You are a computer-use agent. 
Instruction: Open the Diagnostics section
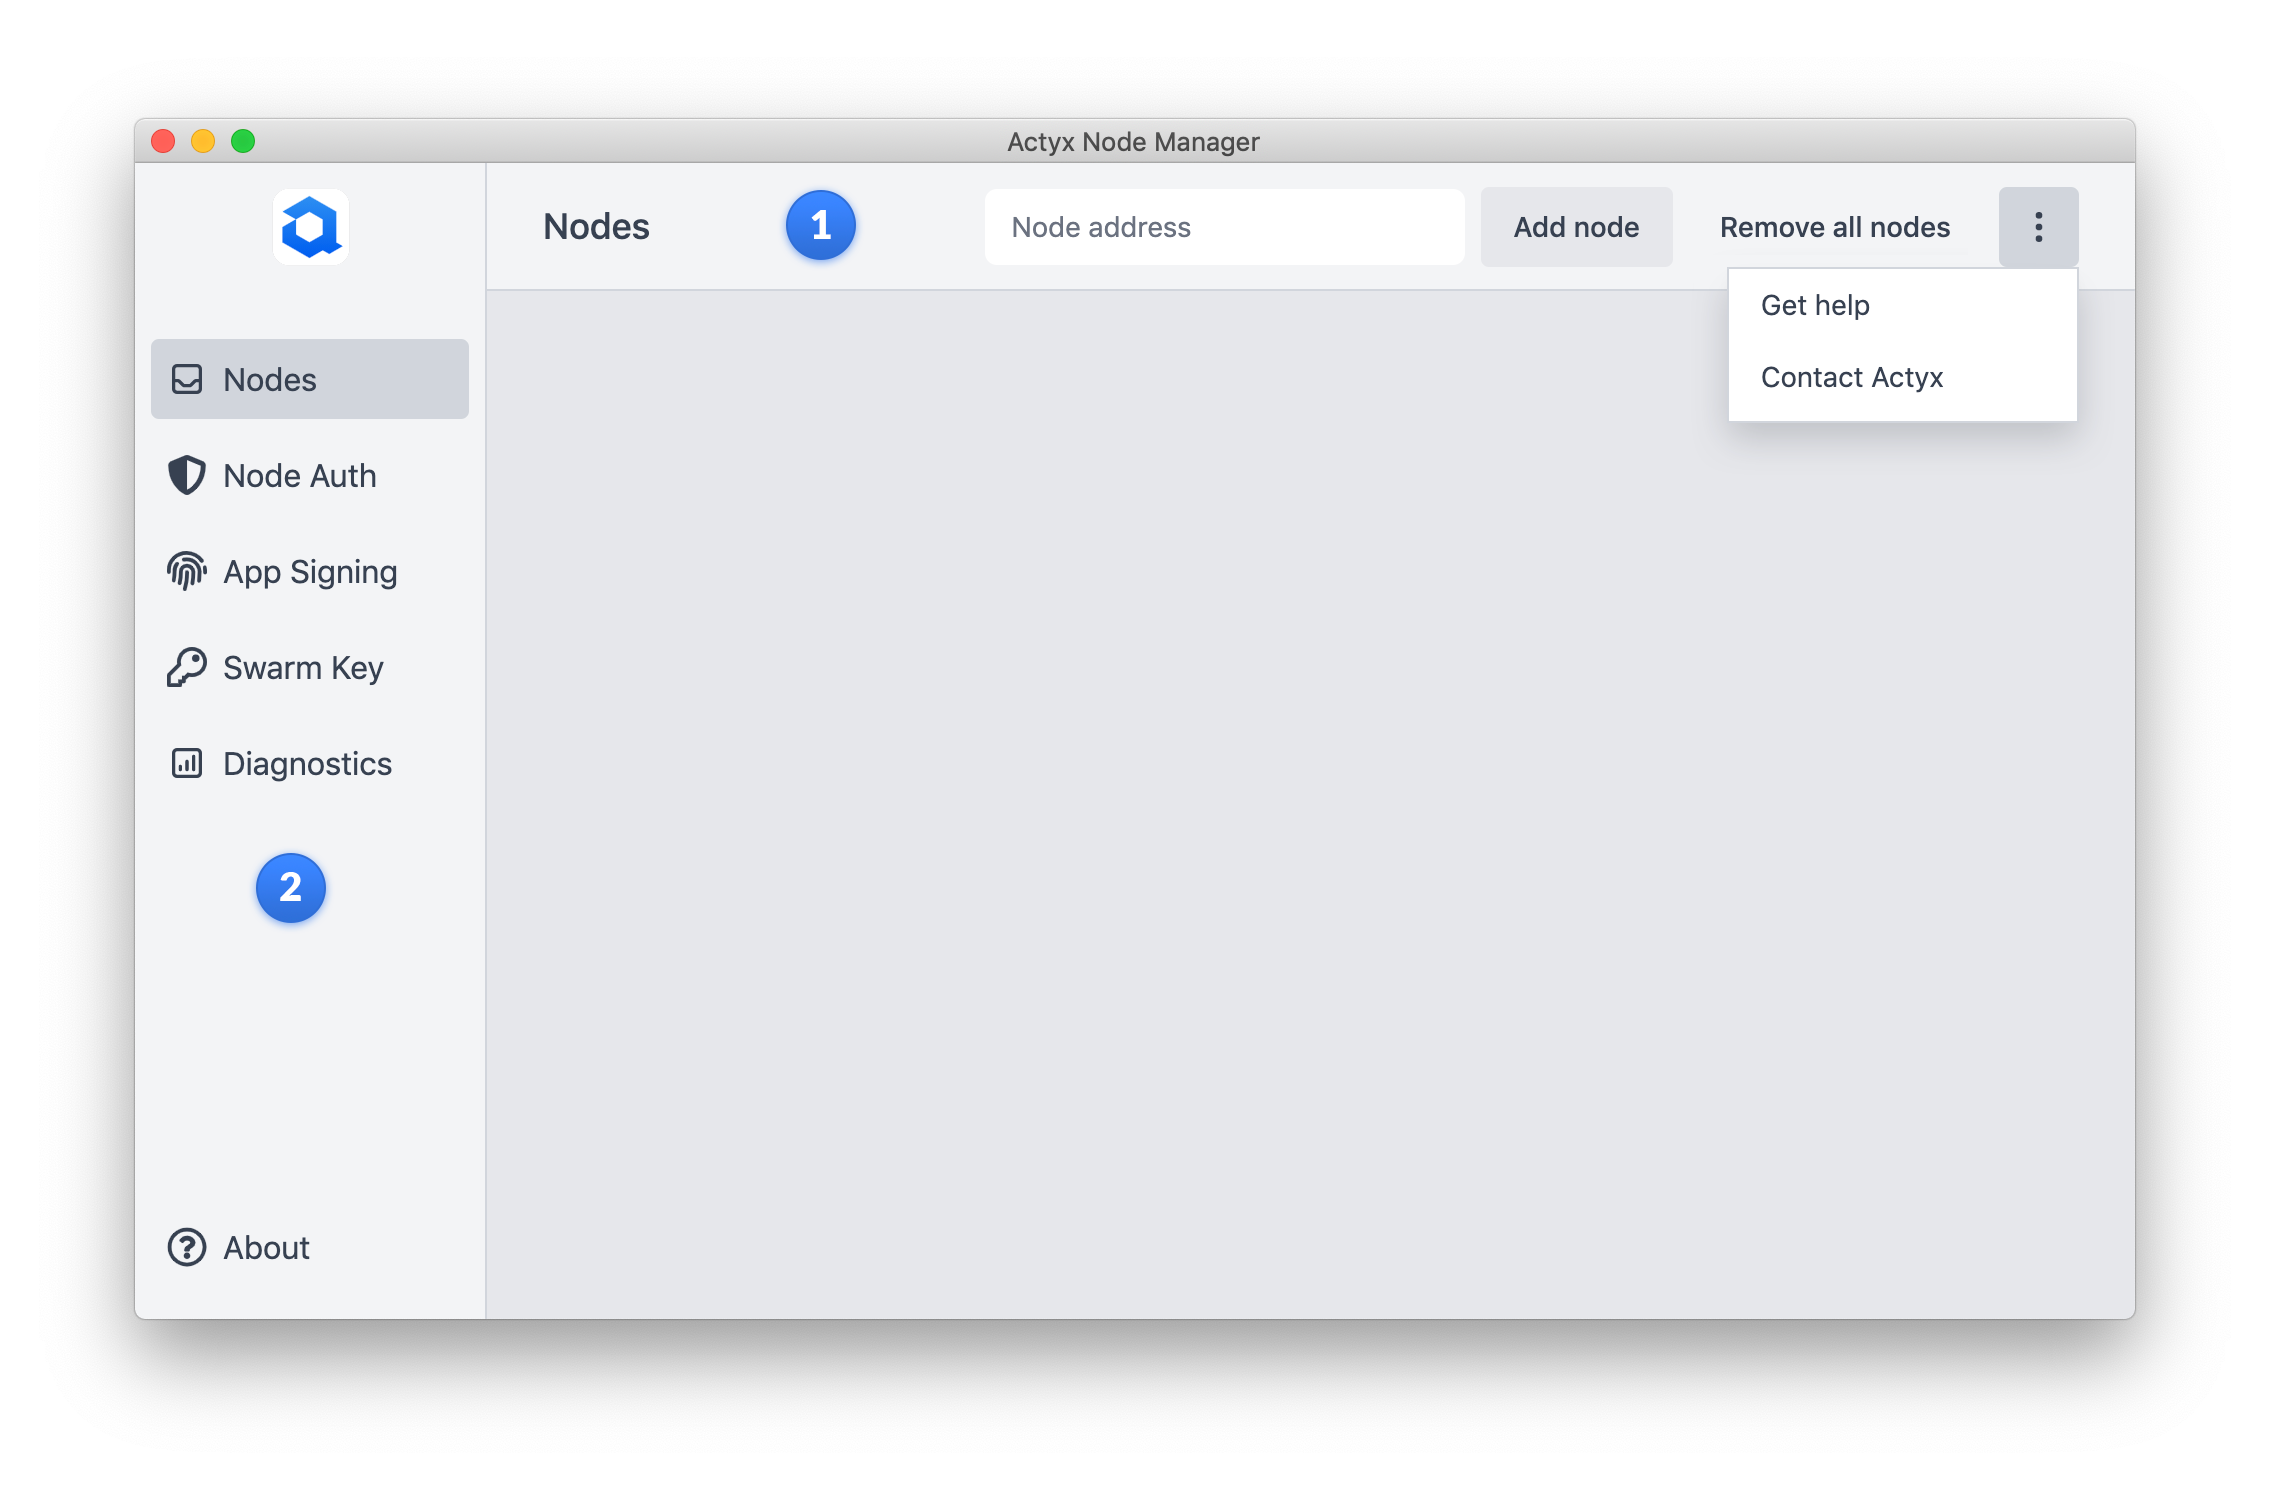(x=307, y=763)
